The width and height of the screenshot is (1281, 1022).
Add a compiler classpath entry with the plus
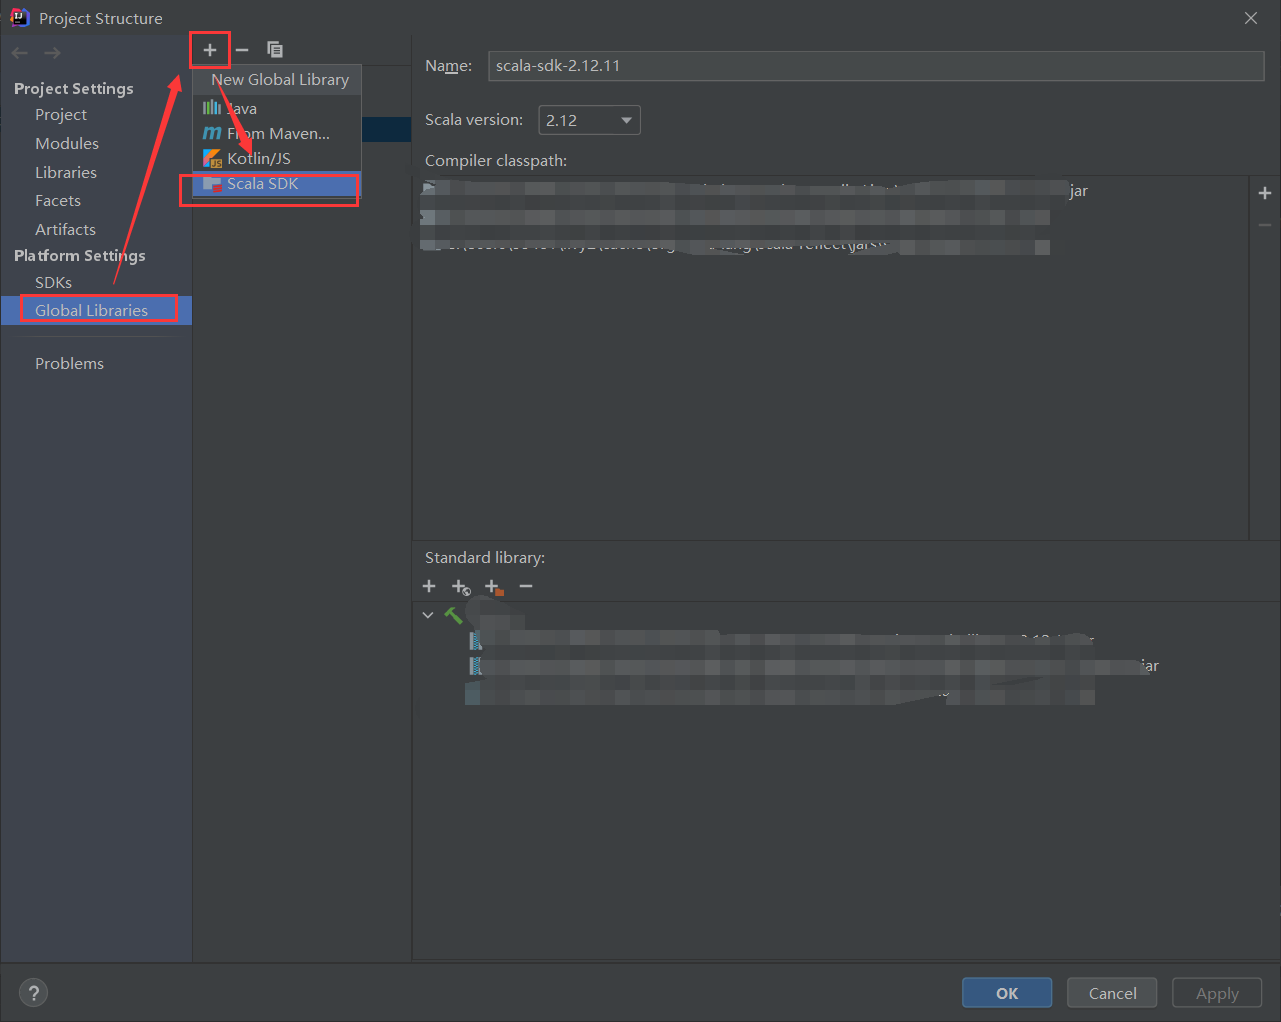pyautogui.click(x=1265, y=193)
